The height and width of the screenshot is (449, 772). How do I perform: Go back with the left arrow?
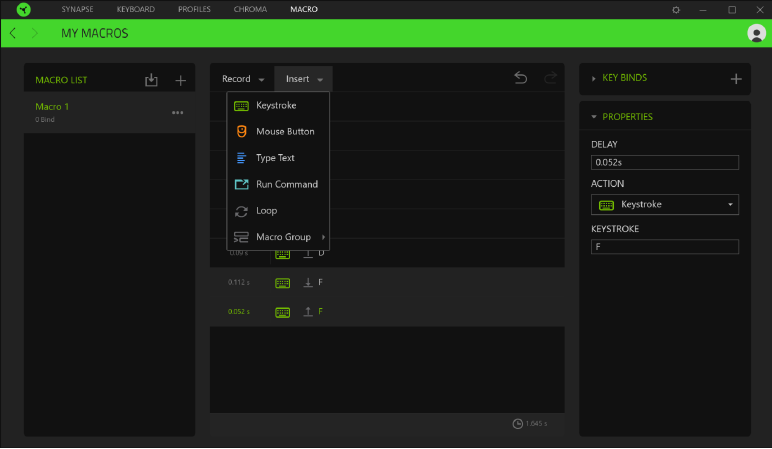pos(13,33)
